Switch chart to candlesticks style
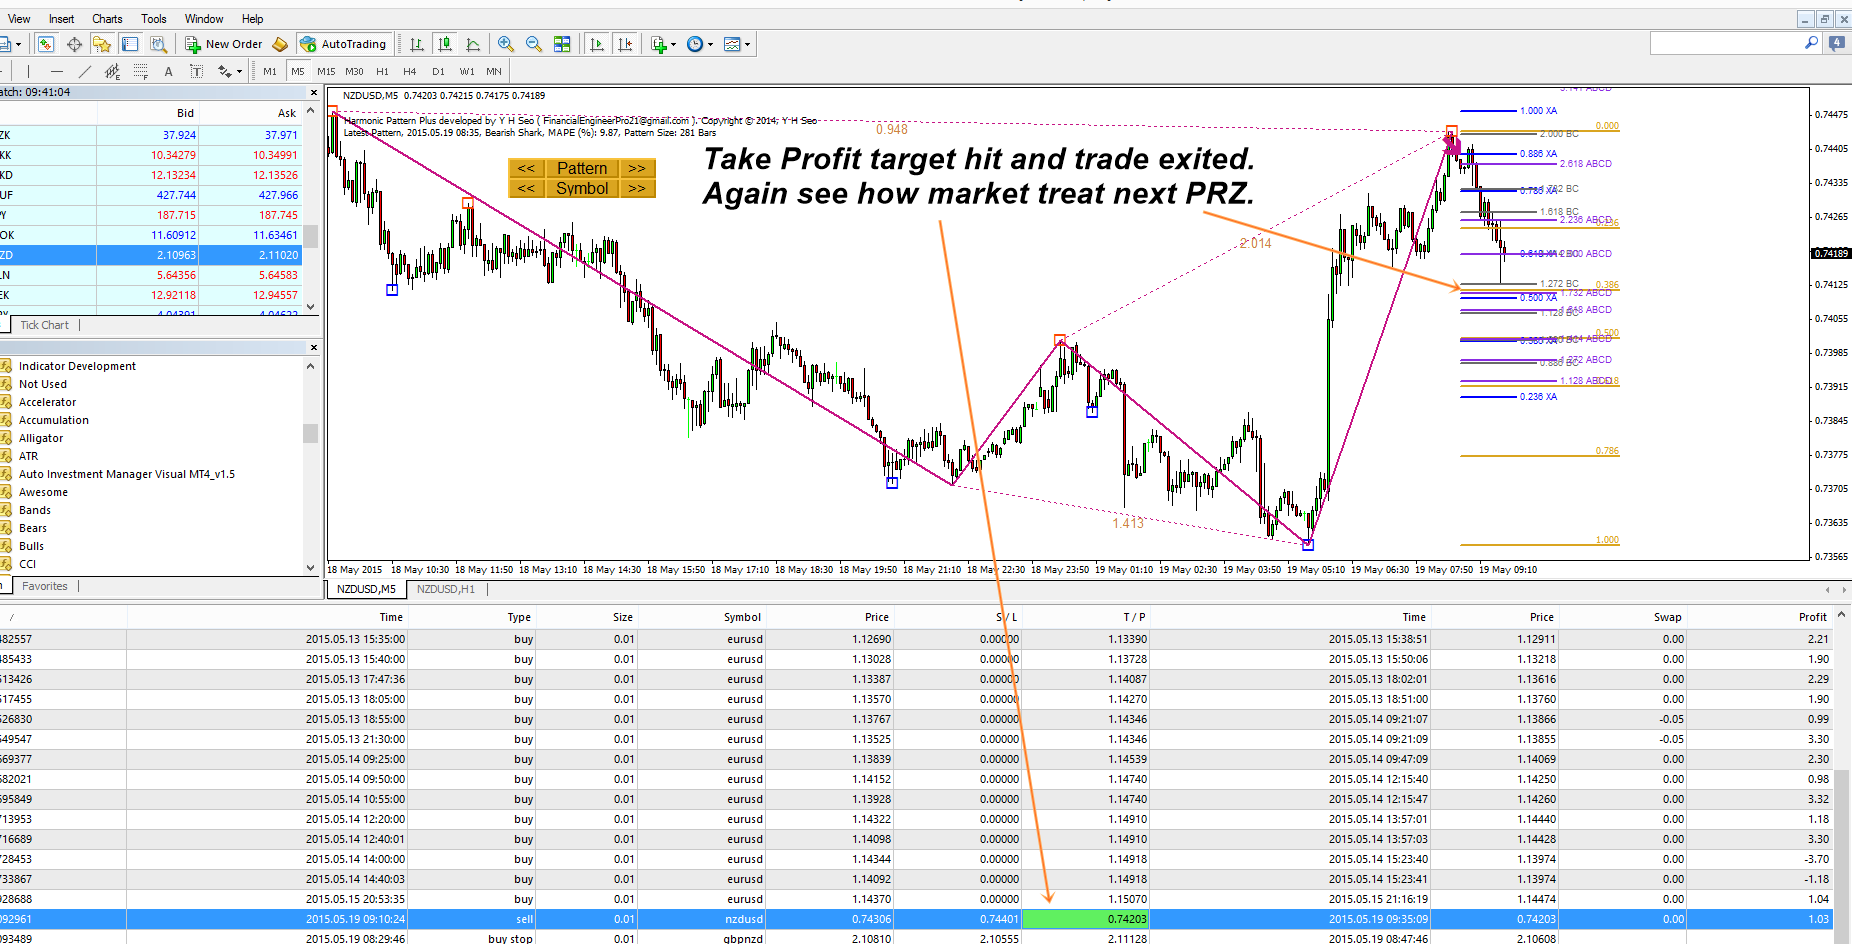The width and height of the screenshot is (1852, 944). (445, 44)
